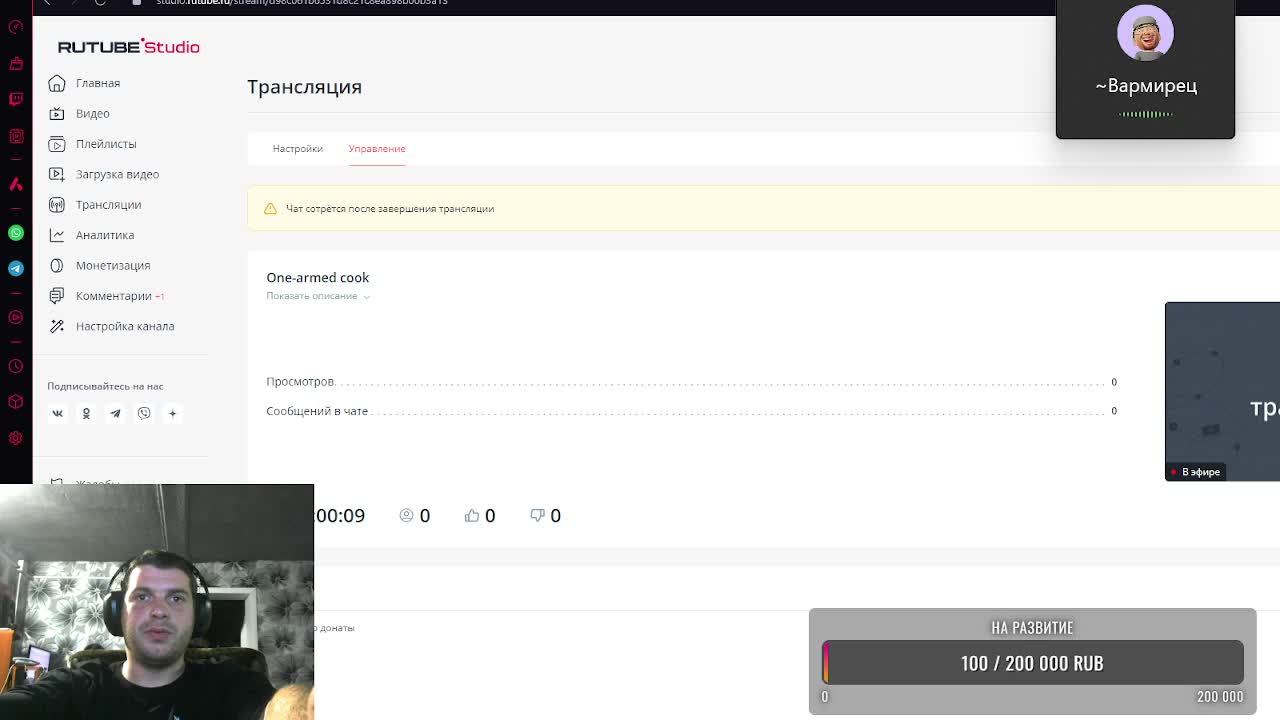Open the Telegram icon under Подписывайтесь на нас
The width and height of the screenshot is (1280, 720).
click(x=115, y=413)
